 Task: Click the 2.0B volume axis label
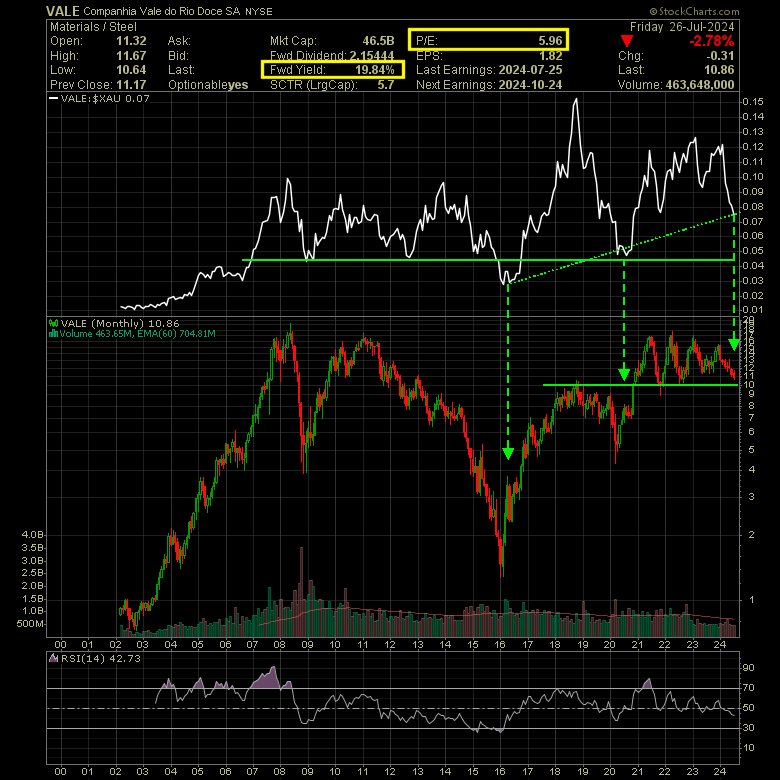coord(32,586)
